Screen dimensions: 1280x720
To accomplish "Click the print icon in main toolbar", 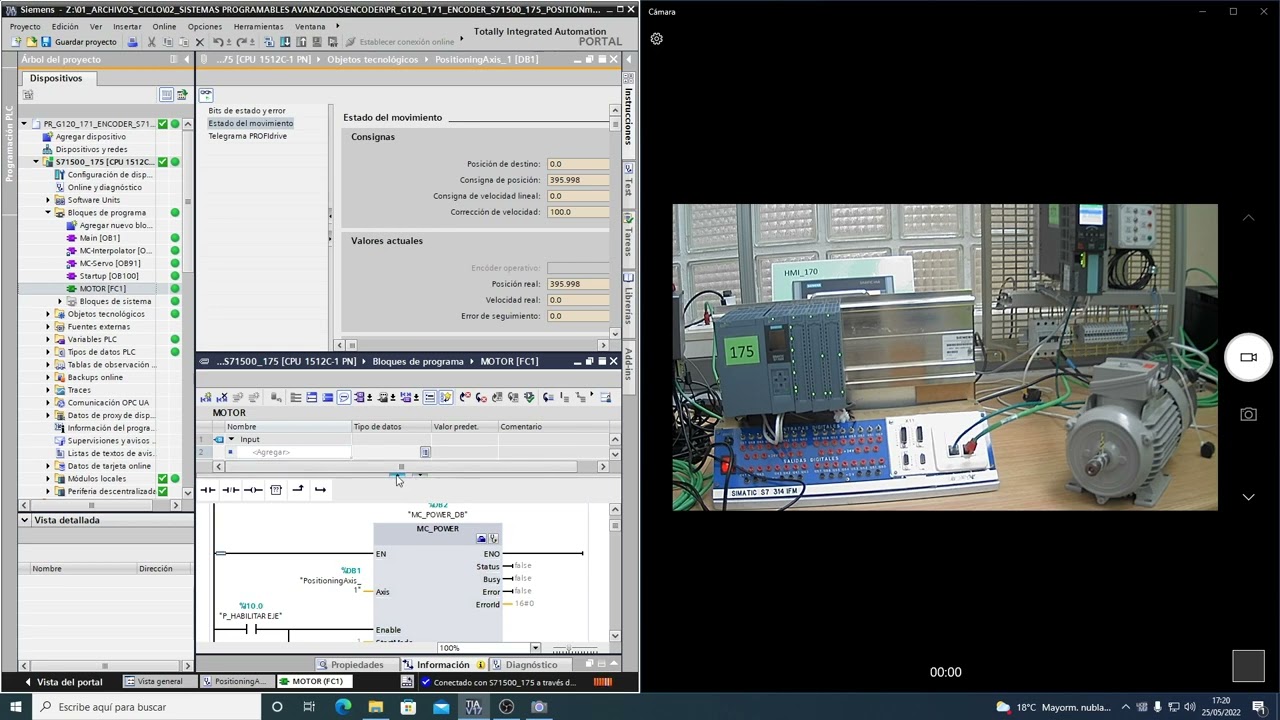I will (133, 42).
